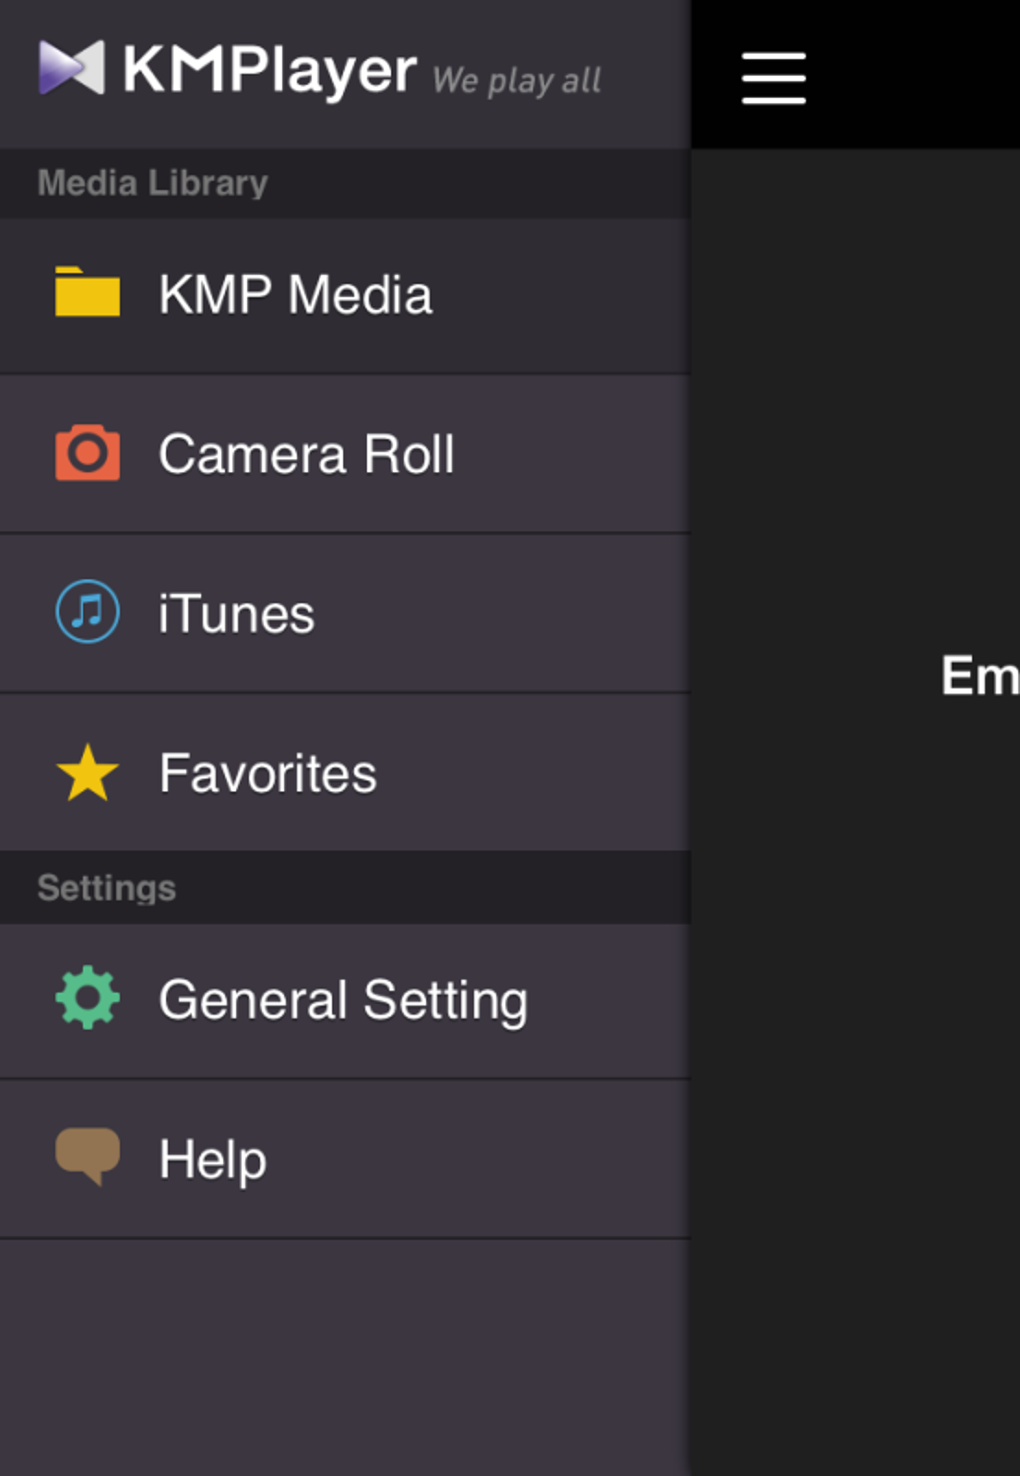Select the Help label text
1020x1476 pixels.
tap(213, 1160)
